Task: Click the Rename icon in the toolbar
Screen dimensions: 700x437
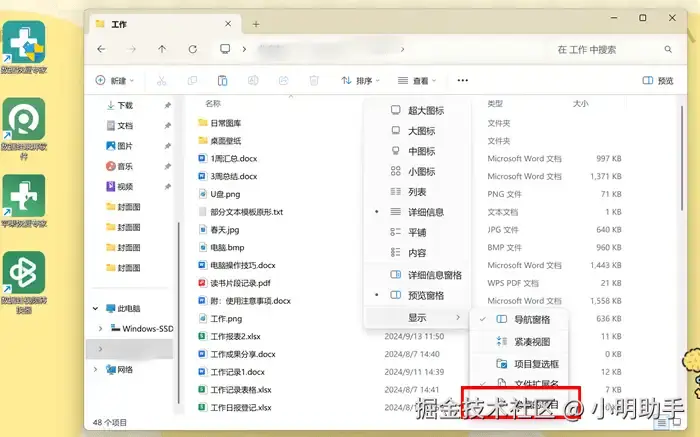Action: (253, 81)
